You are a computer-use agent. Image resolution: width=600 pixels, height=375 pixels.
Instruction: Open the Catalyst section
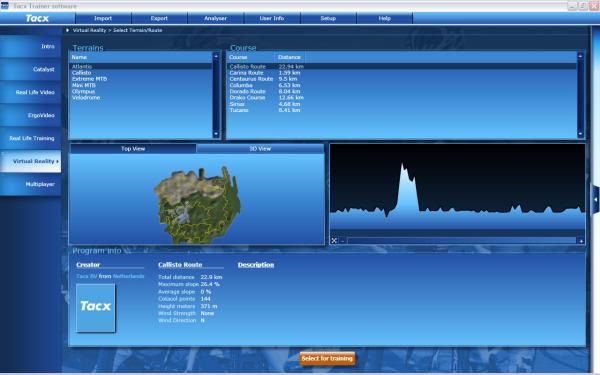point(30,69)
